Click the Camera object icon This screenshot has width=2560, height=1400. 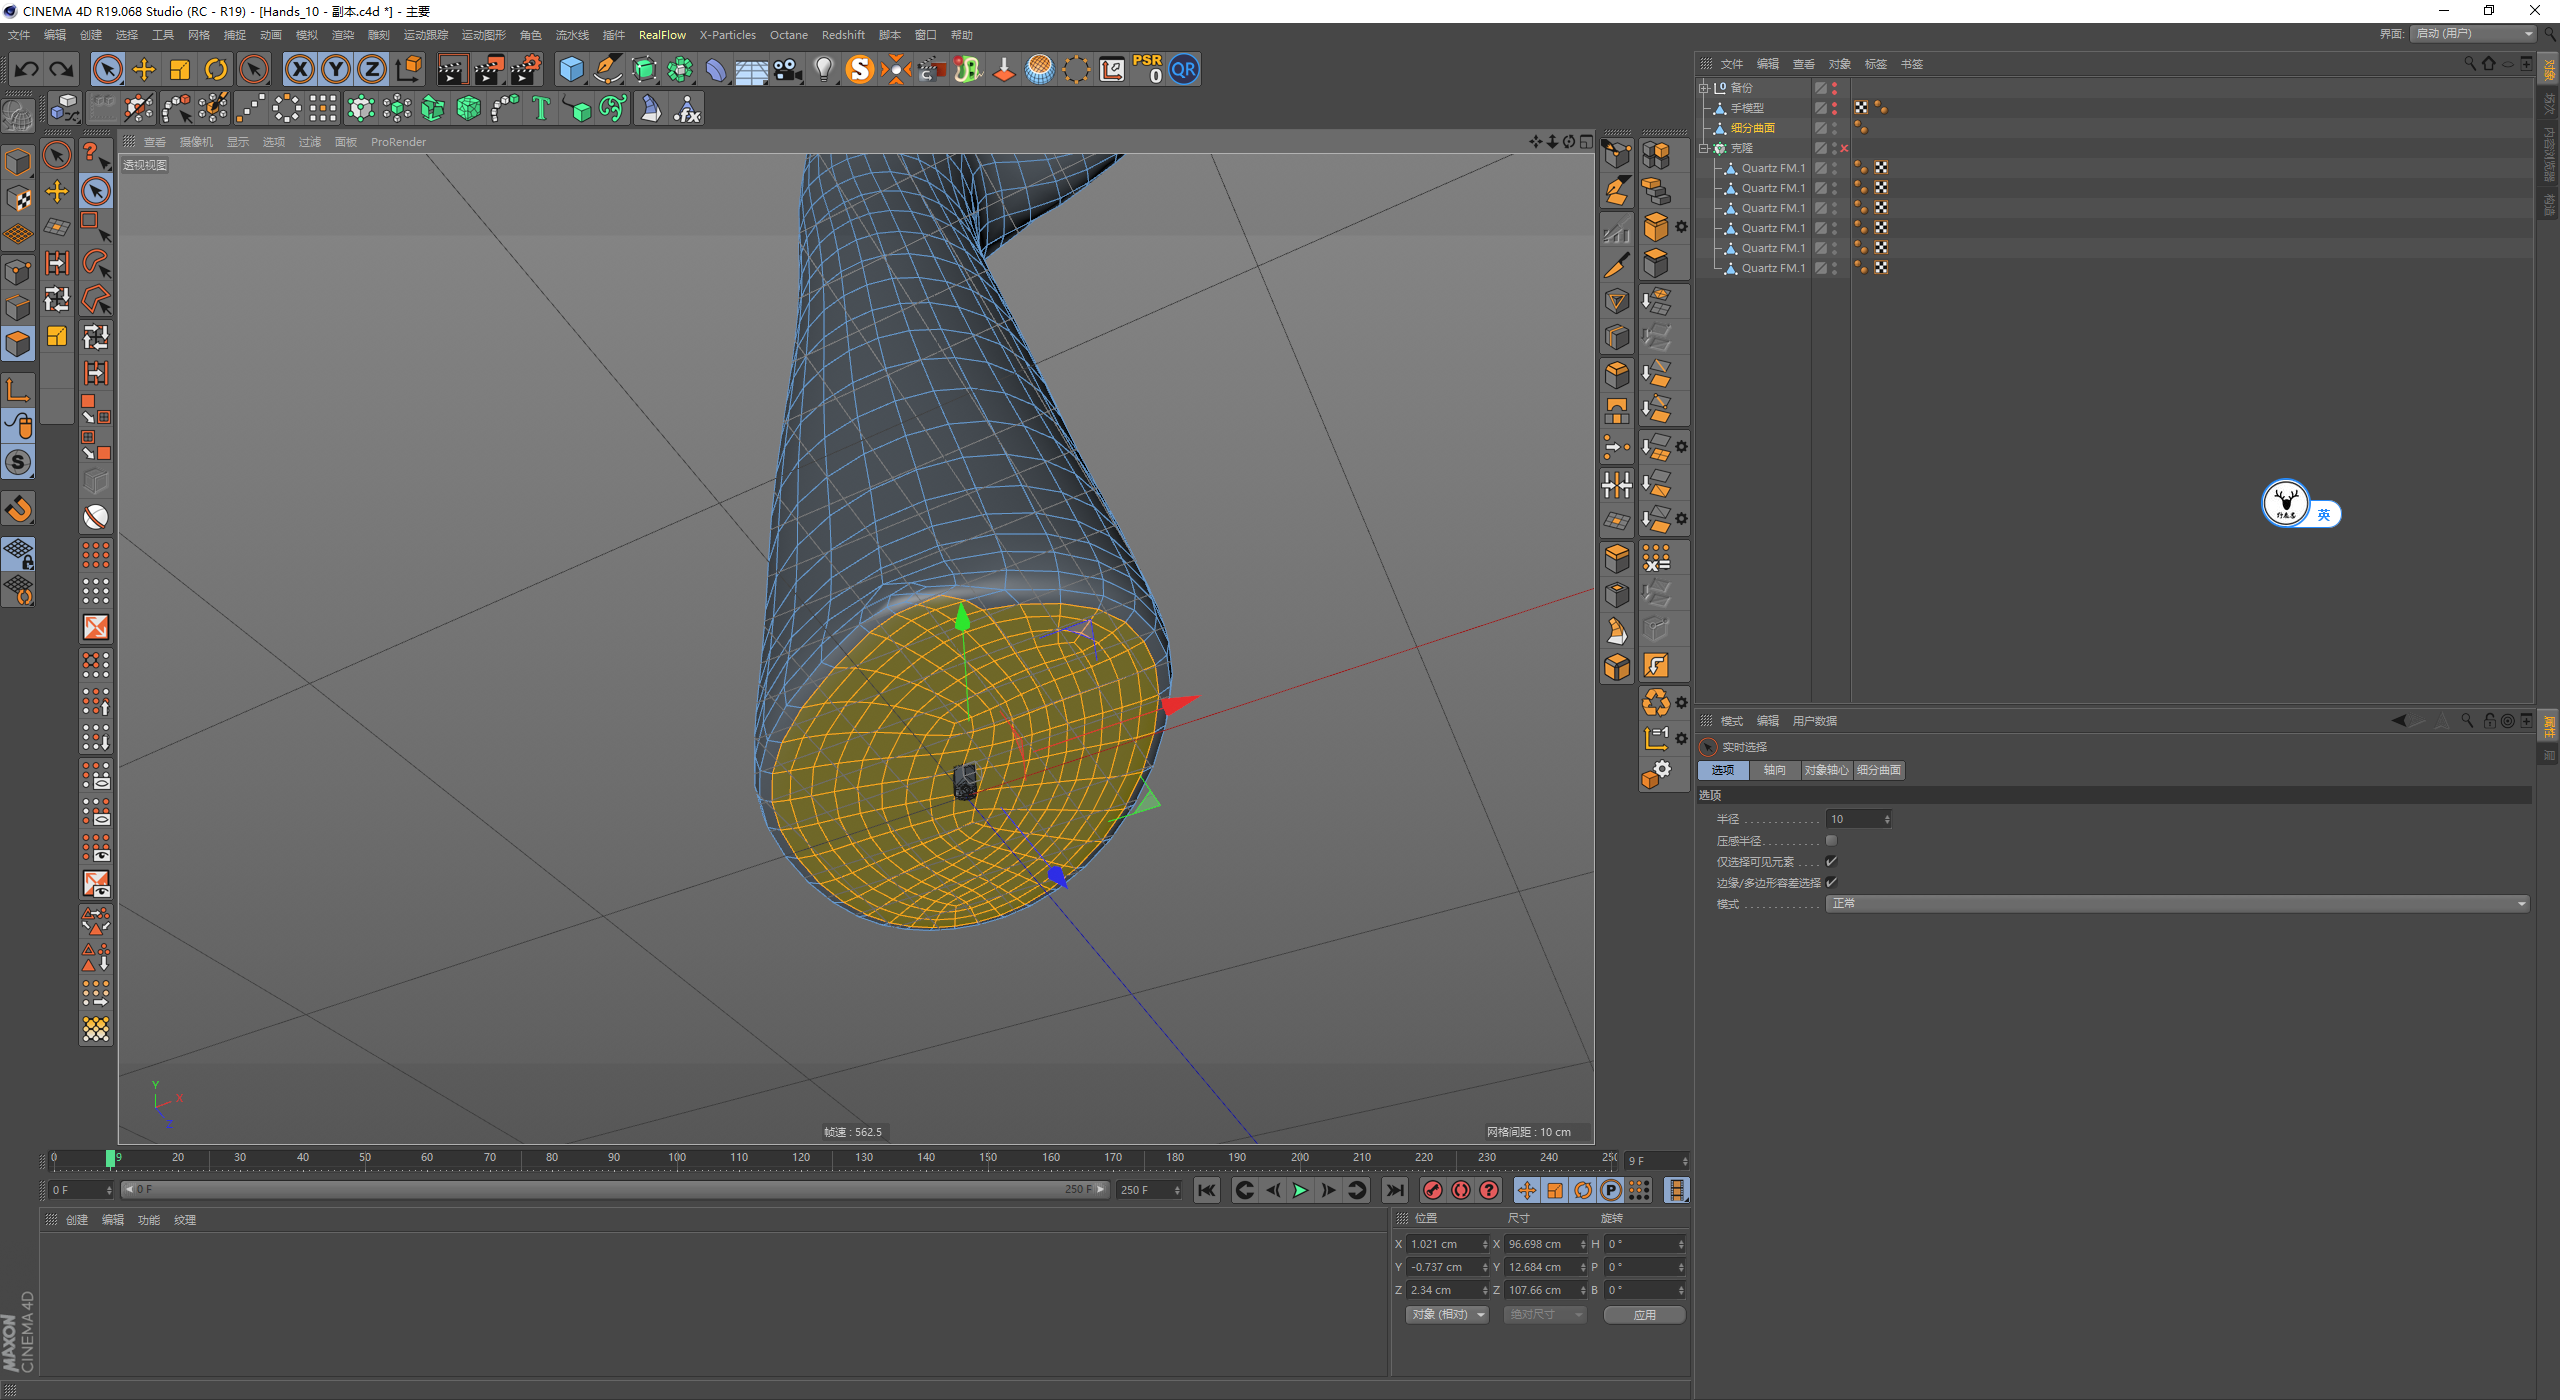tap(788, 69)
